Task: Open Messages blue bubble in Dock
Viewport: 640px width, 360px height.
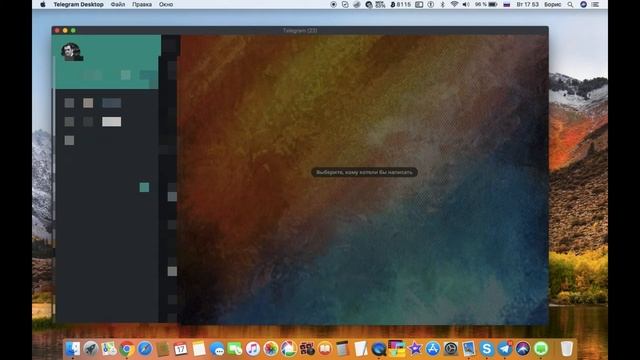Action: 217,349
